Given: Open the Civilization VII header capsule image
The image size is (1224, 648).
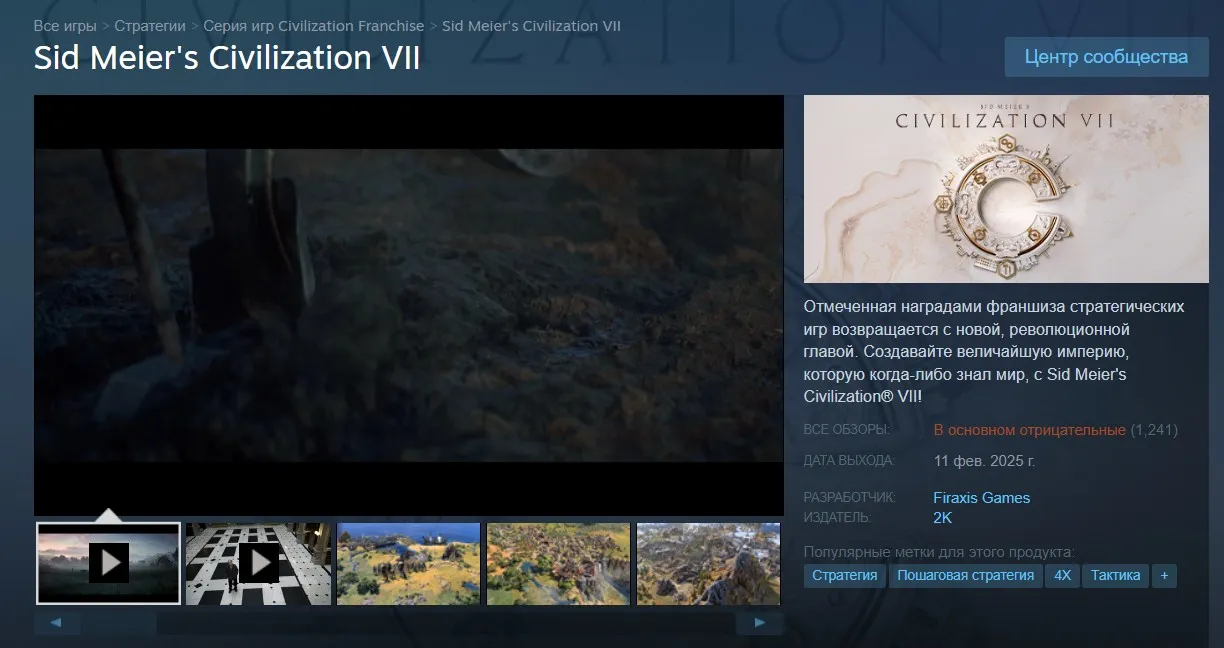Looking at the screenshot, I should 1006,189.
